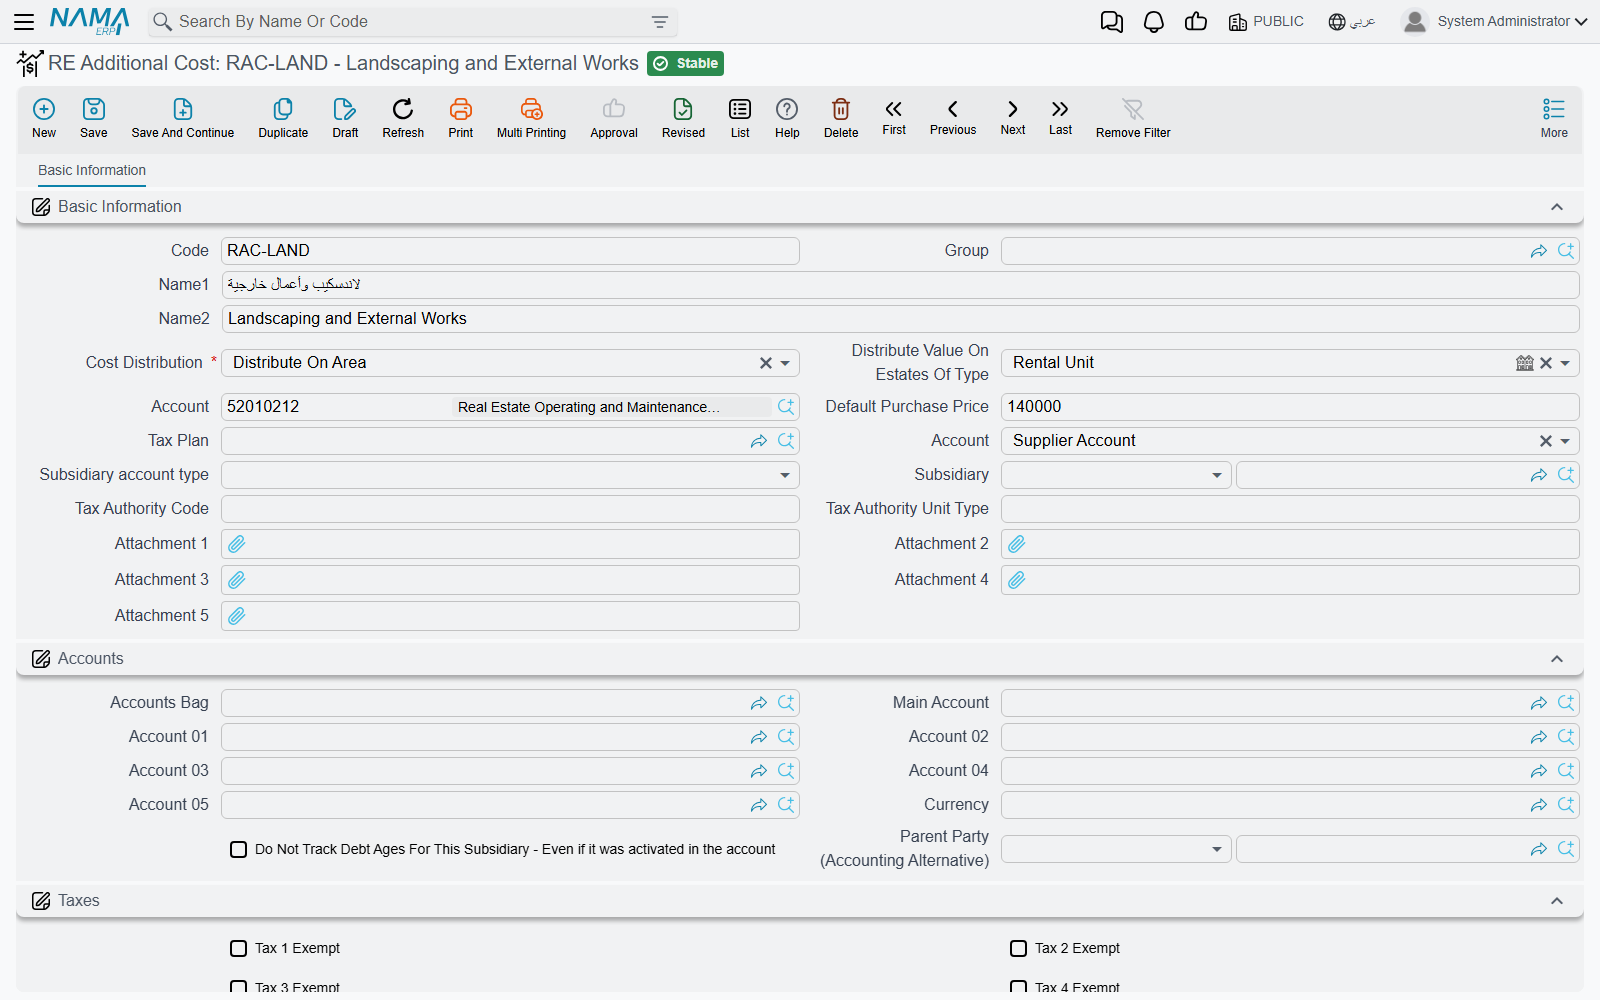Open the Subsidiary type dropdown
The width and height of the screenshot is (1600, 1000).
1216,475
